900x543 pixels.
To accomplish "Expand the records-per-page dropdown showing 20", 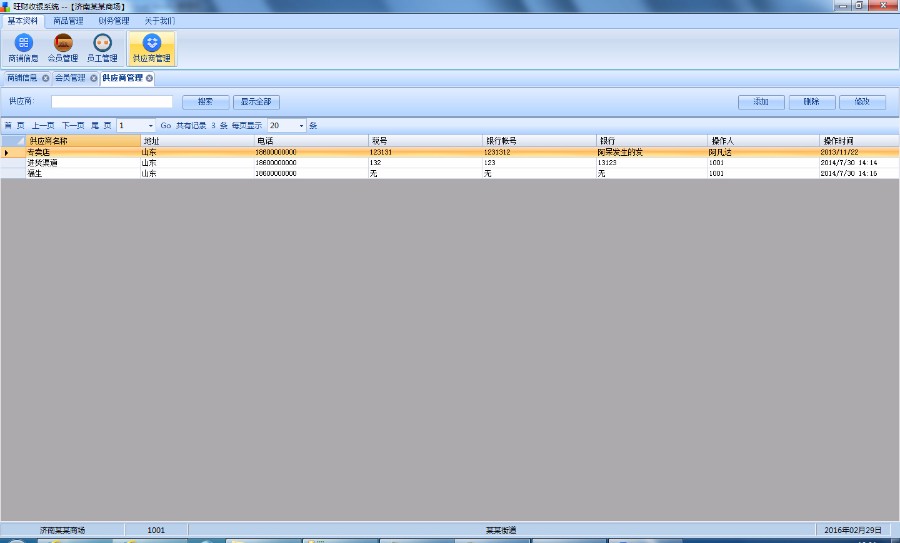I will 301,126.
